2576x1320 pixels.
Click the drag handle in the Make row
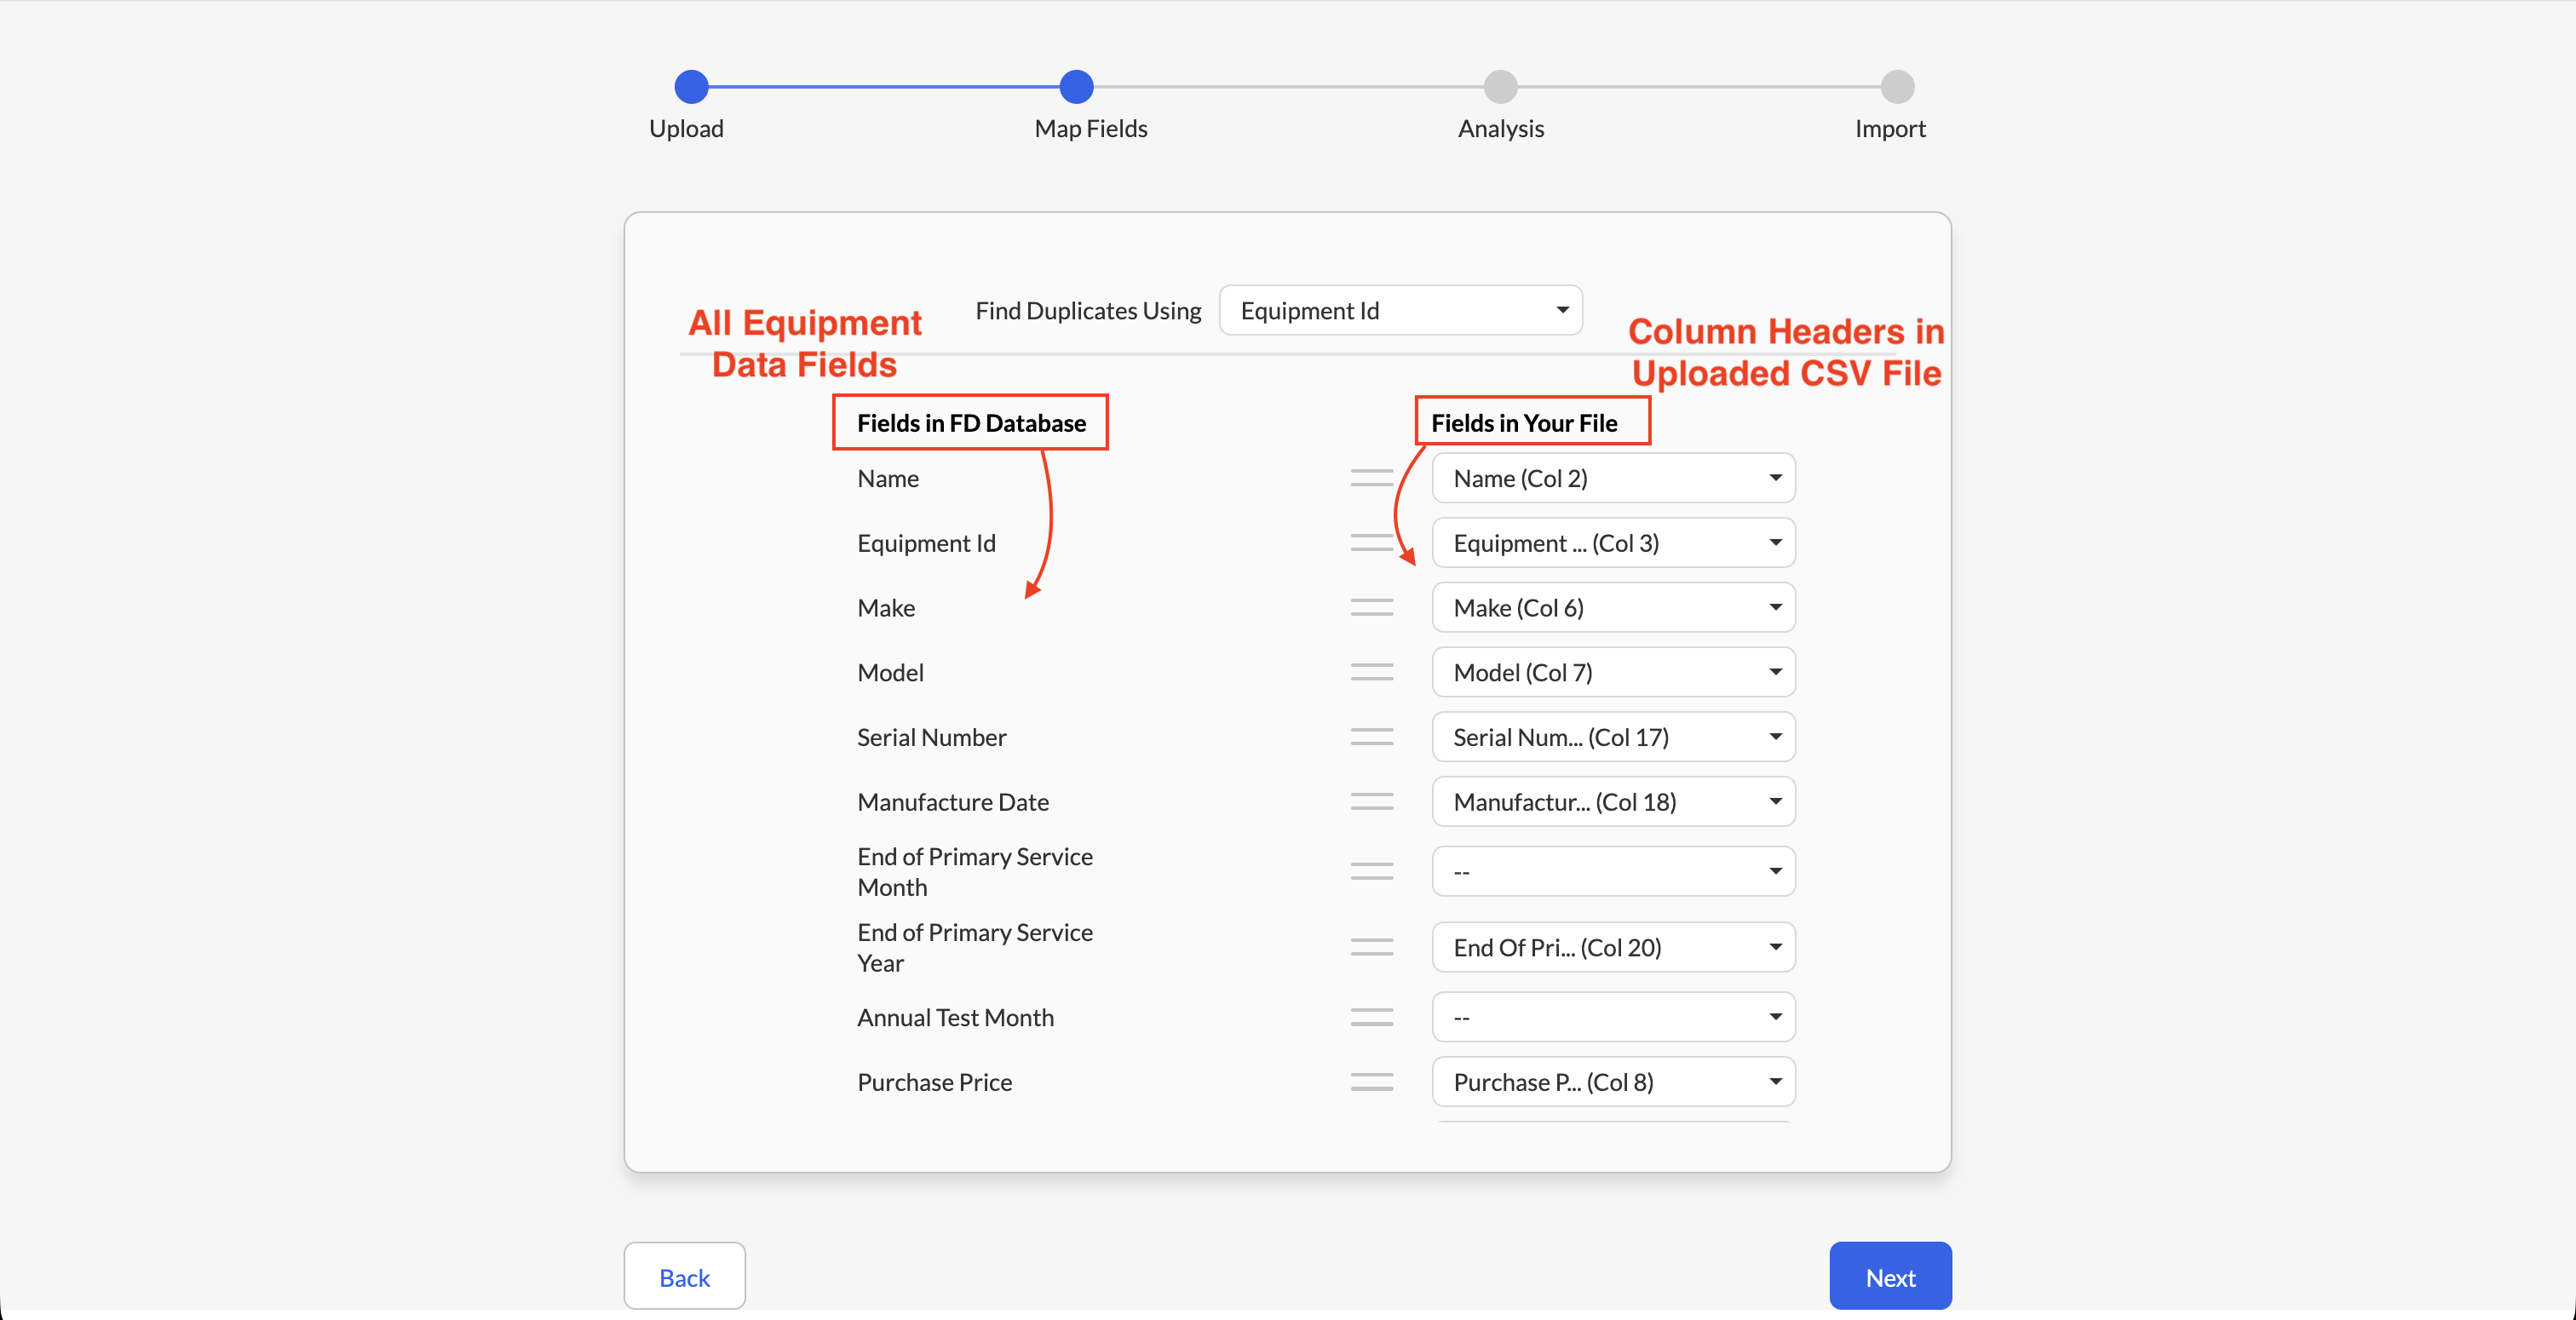pos(1371,608)
